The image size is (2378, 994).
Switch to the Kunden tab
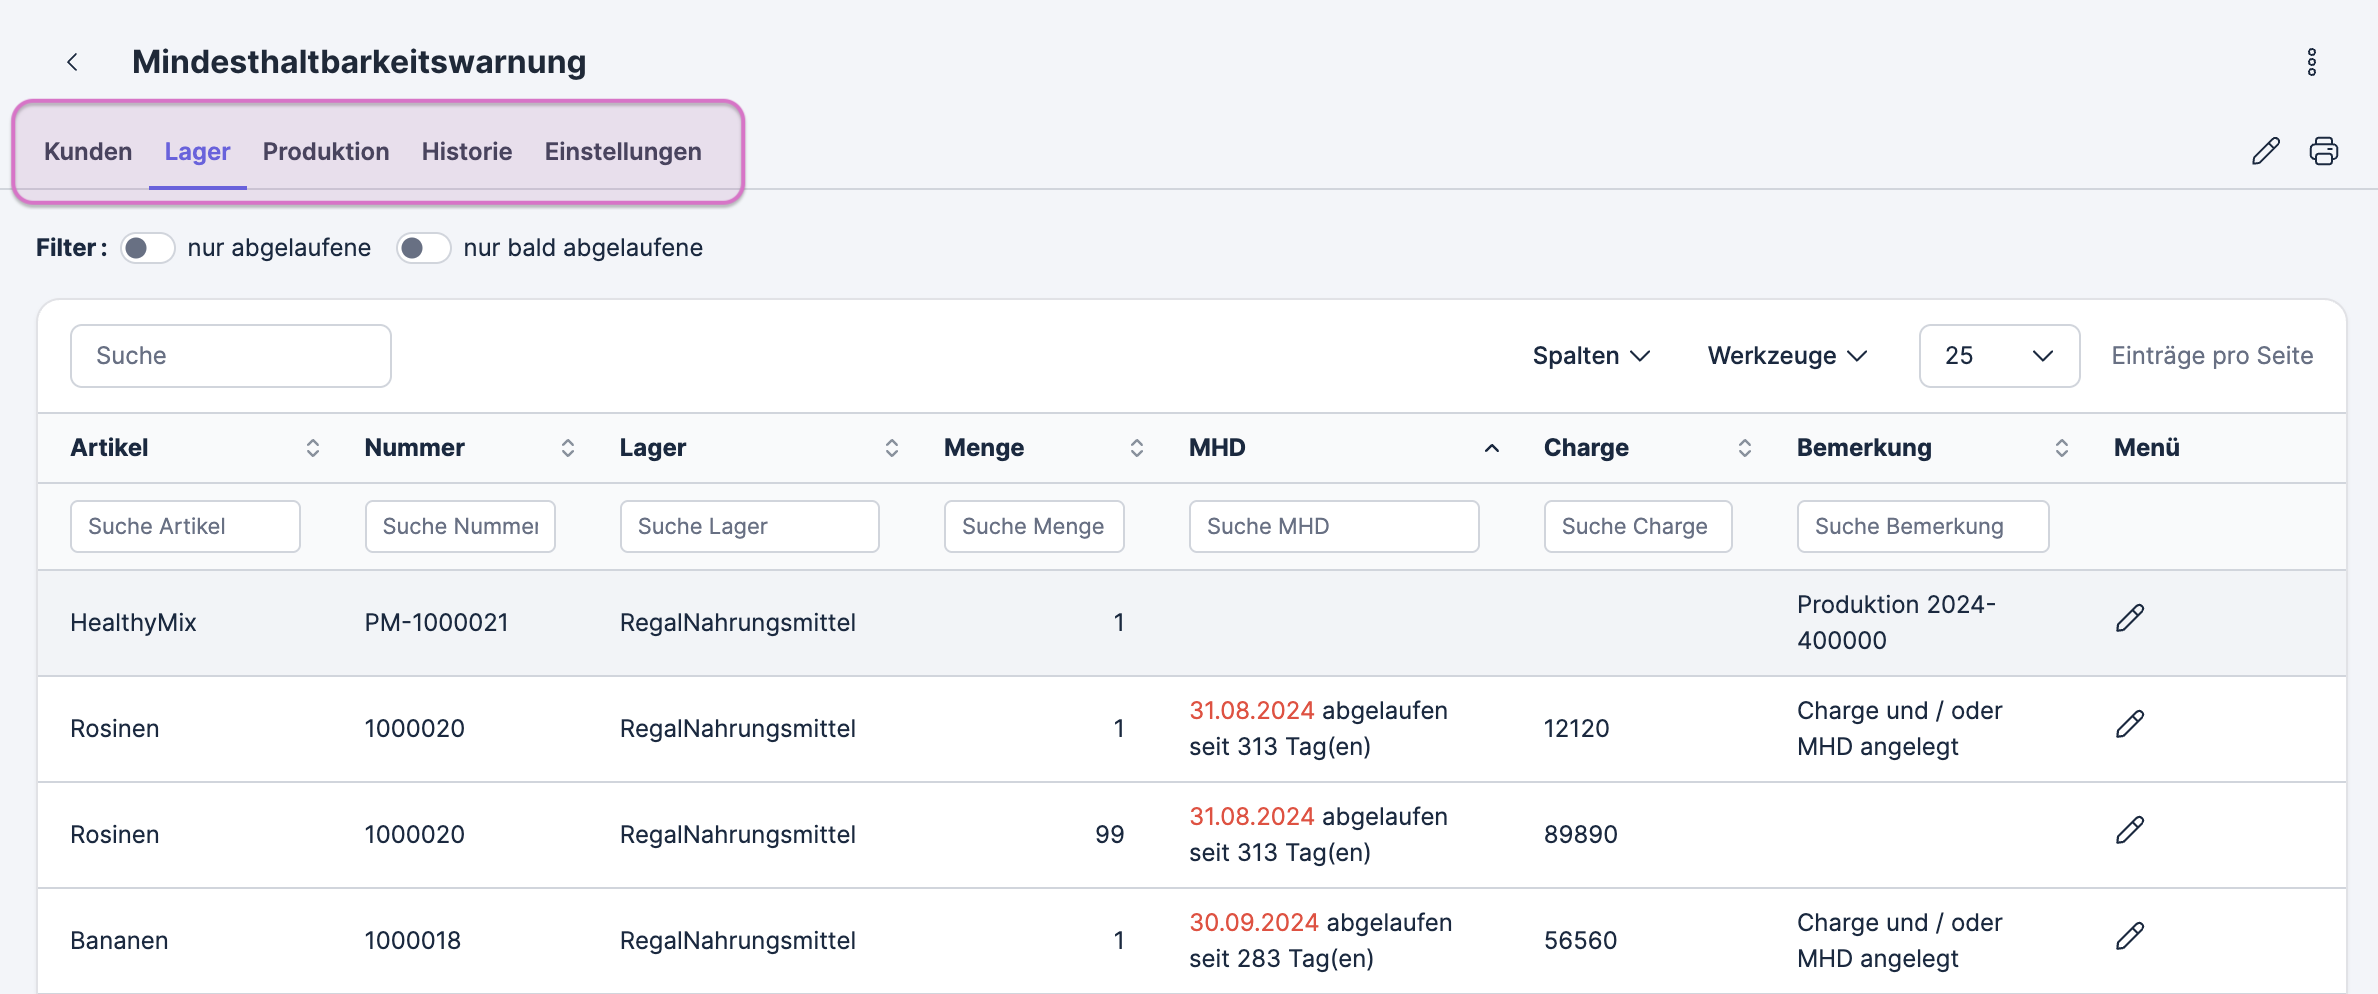coord(88,152)
